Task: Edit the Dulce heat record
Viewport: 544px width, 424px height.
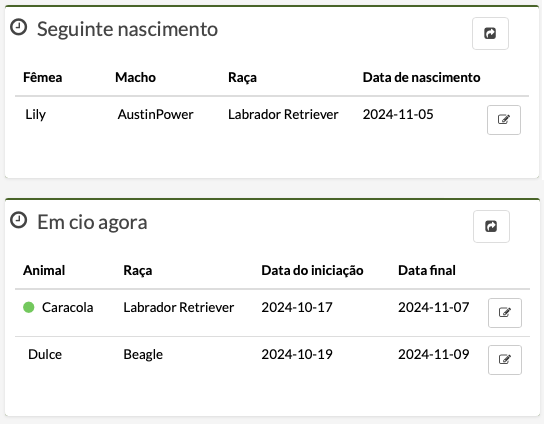Action: [x=505, y=359]
